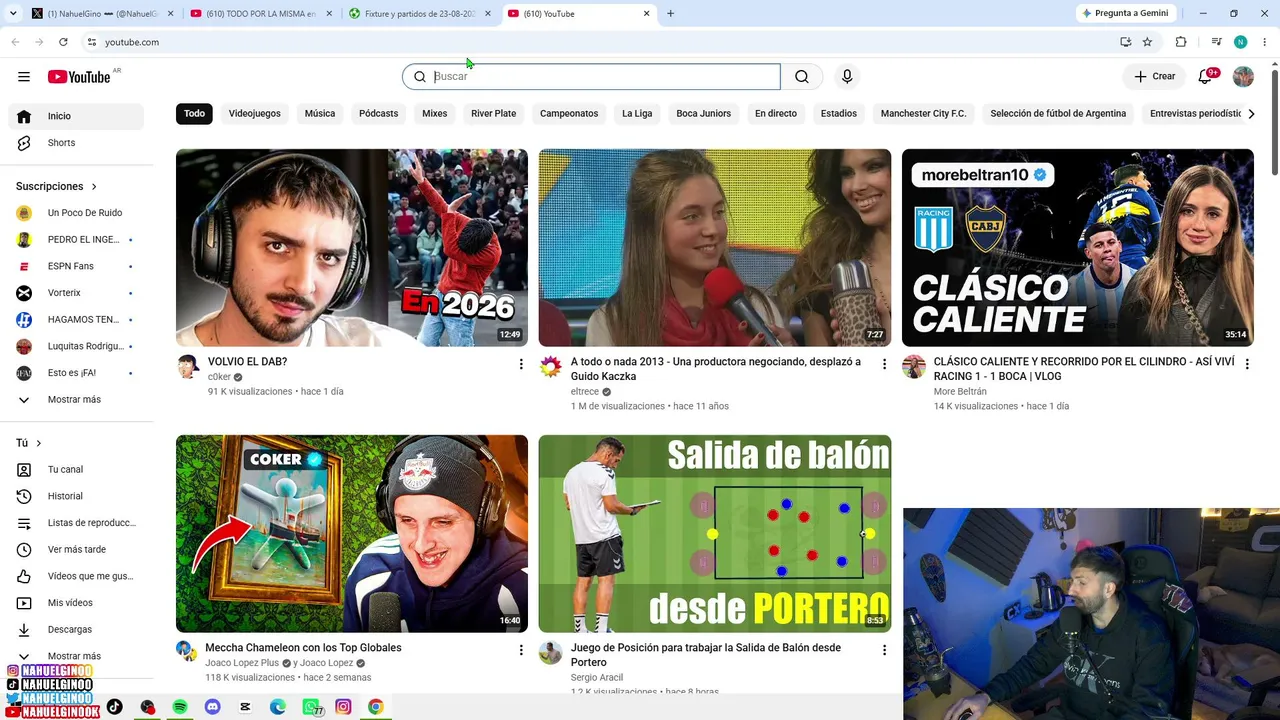Image resolution: width=1280 pixels, height=720 pixels.
Task: Click the Pregunta a Gemini button
Action: click(x=1125, y=13)
